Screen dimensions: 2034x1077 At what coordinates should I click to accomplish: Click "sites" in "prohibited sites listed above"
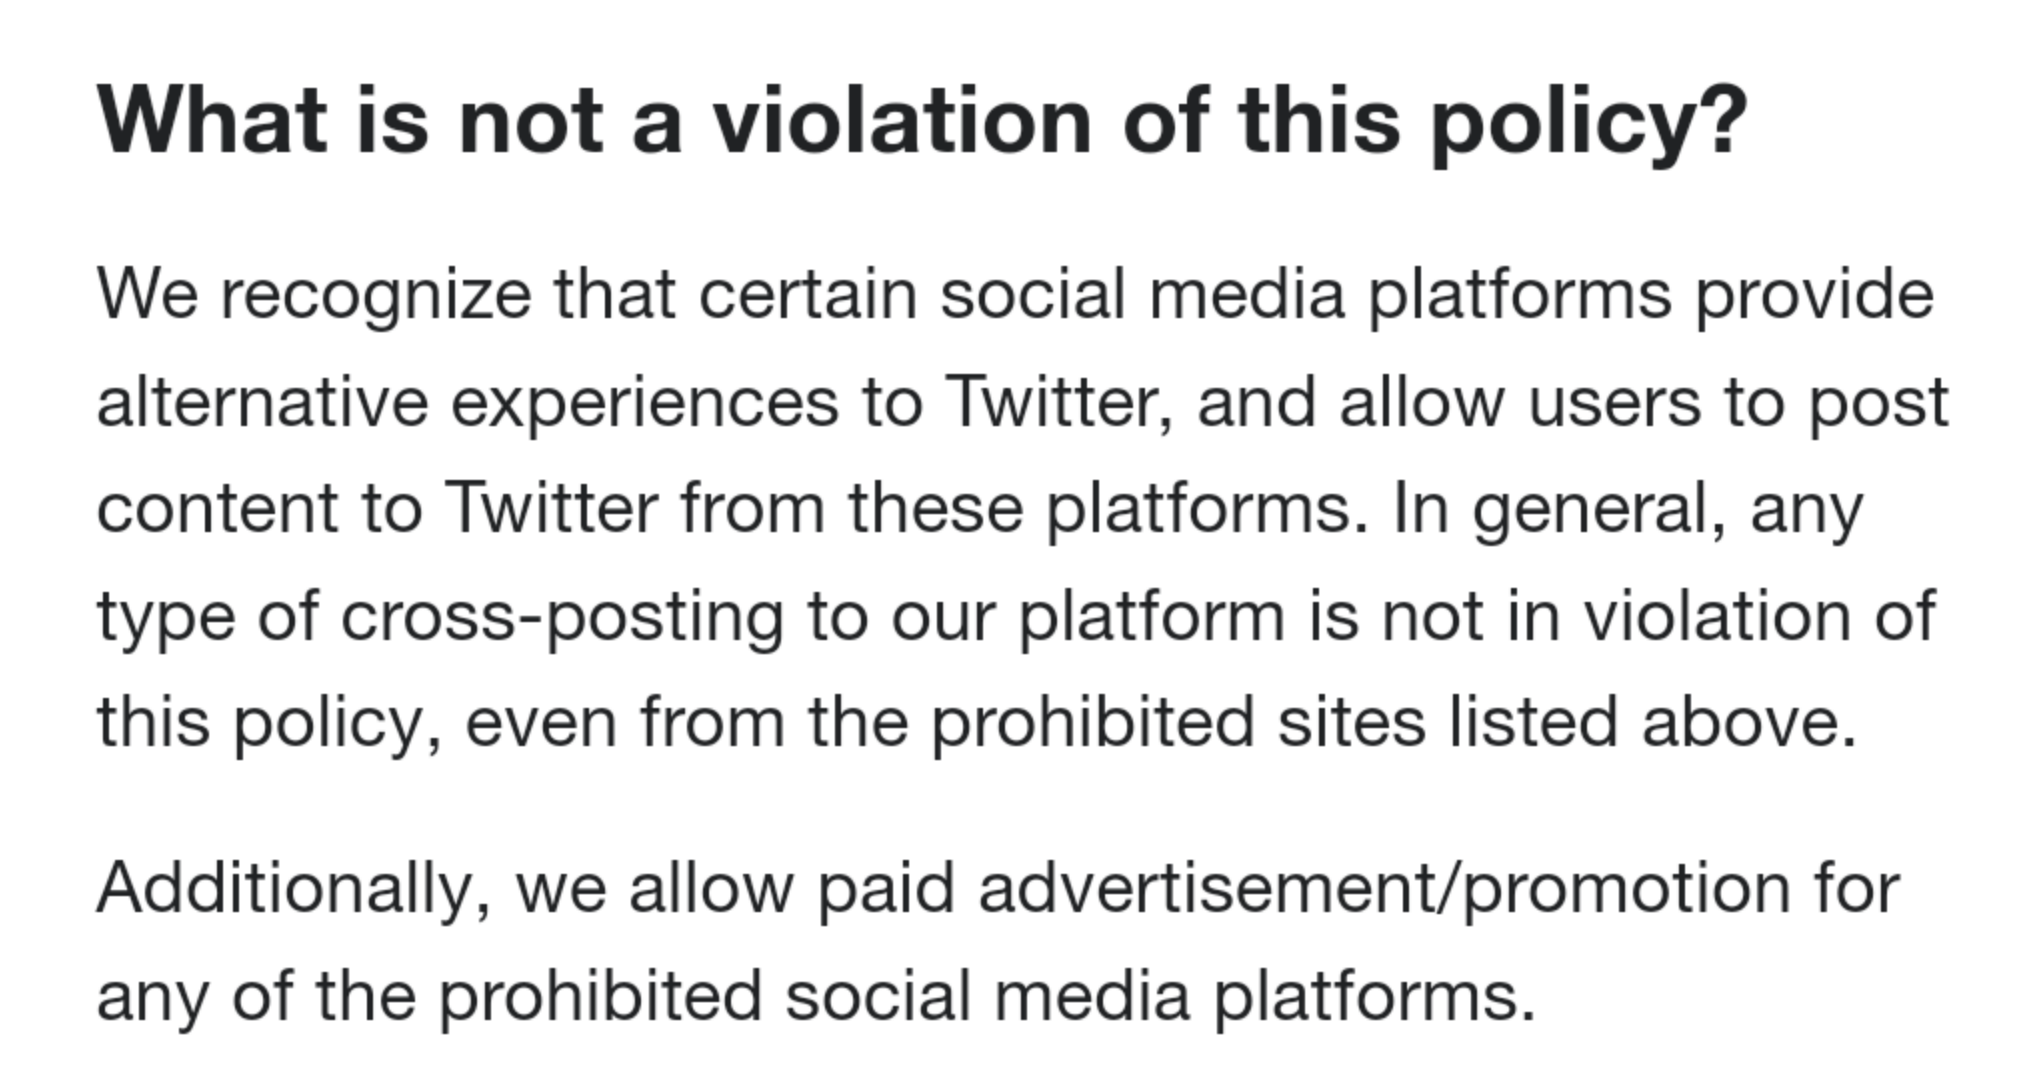pos(1351,722)
